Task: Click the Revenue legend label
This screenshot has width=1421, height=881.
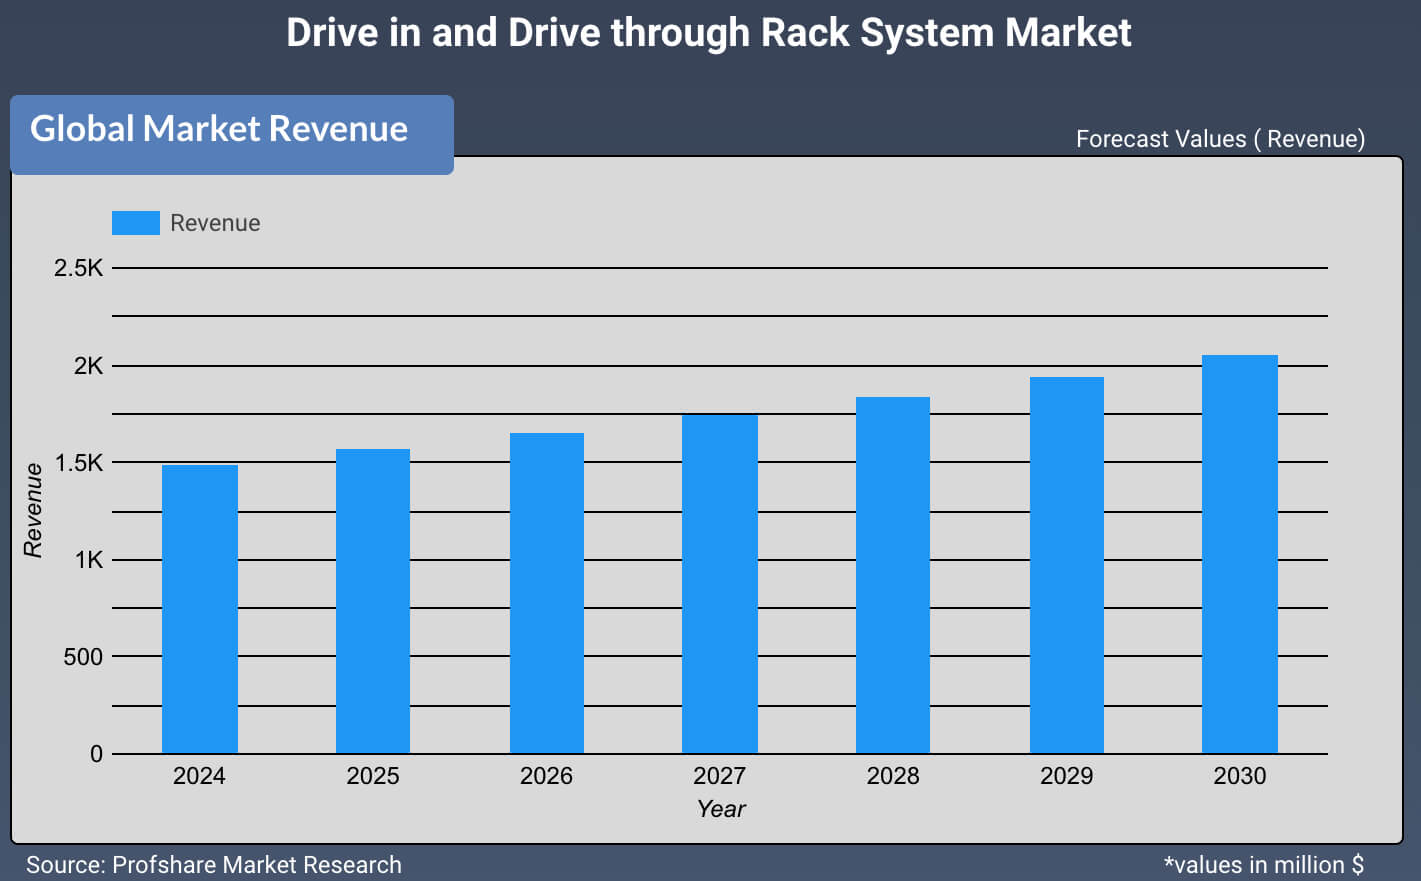Action: point(215,223)
